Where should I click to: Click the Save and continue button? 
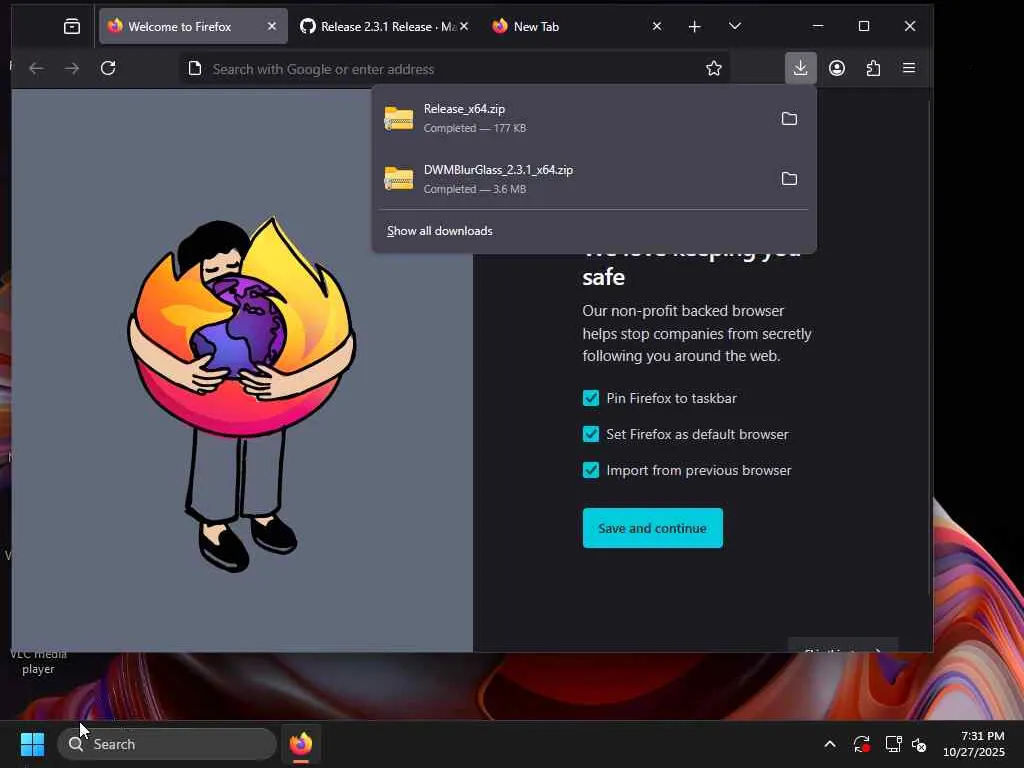click(652, 528)
